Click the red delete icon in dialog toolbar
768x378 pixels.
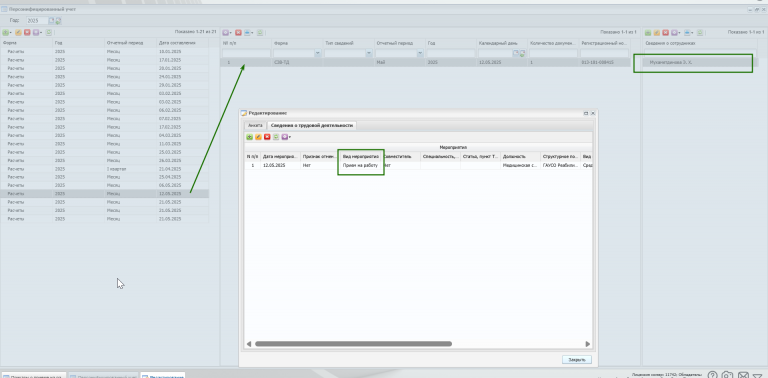click(x=267, y=137)
